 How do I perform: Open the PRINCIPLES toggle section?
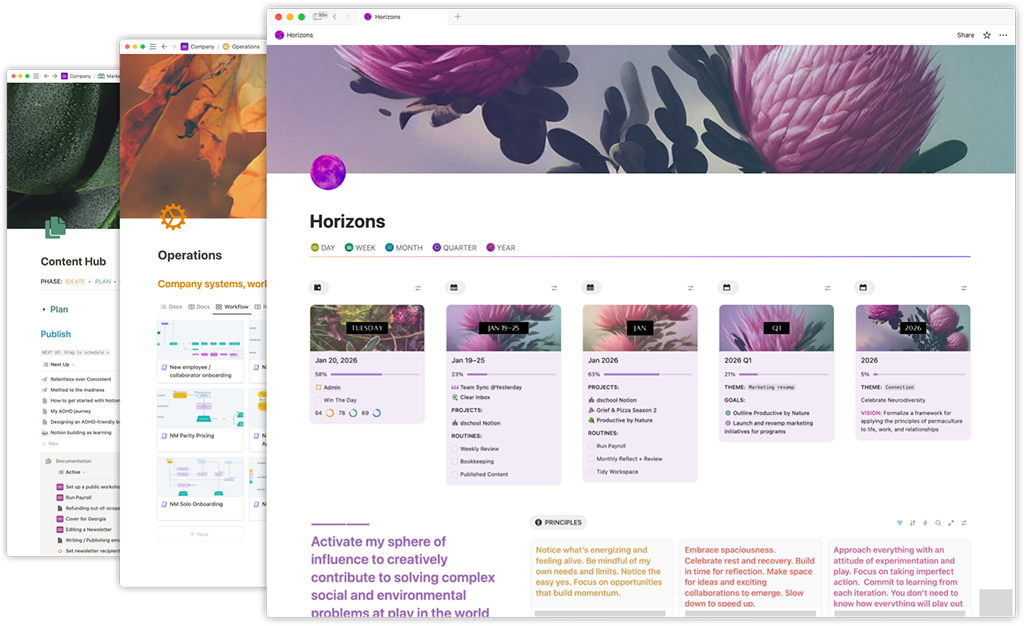click(558, 521)
